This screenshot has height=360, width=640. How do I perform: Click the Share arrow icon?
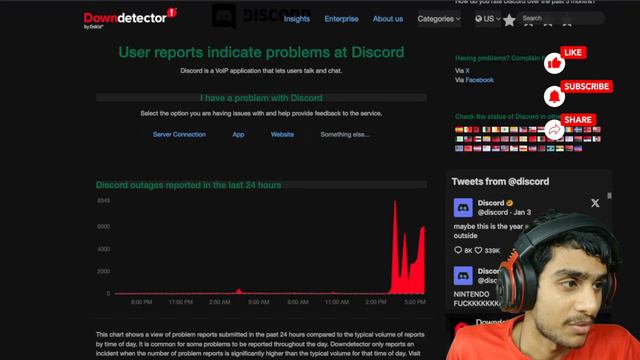[554, 130]
